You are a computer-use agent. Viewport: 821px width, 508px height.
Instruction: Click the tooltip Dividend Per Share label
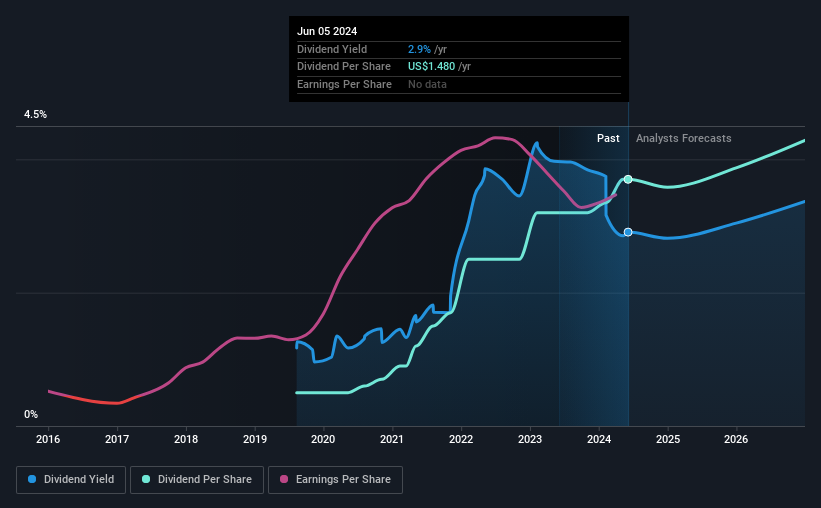(343, 67)
